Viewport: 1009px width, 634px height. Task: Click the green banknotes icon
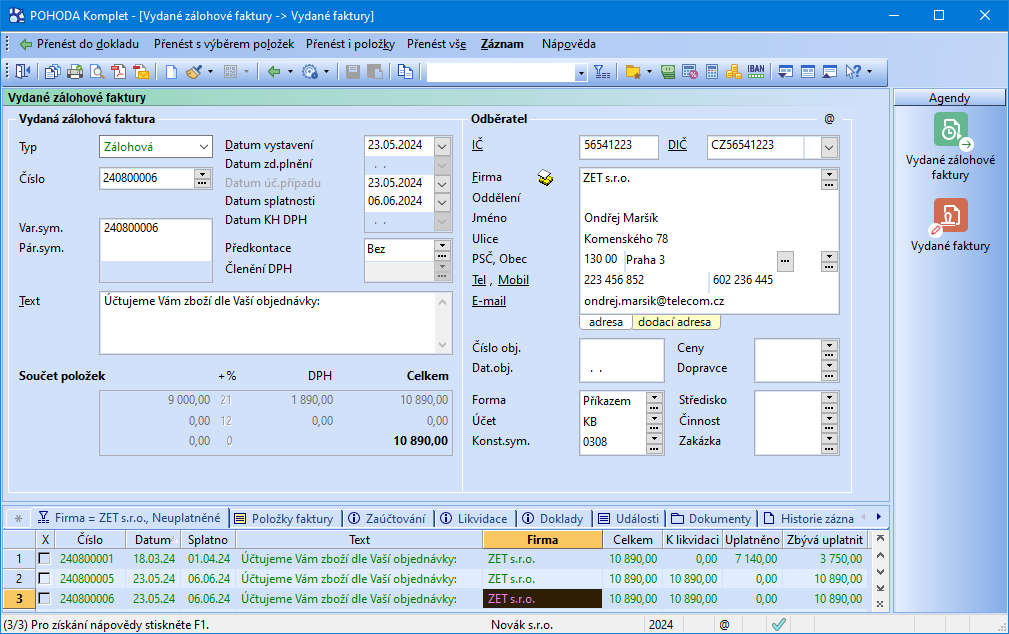tap(668, 71)
